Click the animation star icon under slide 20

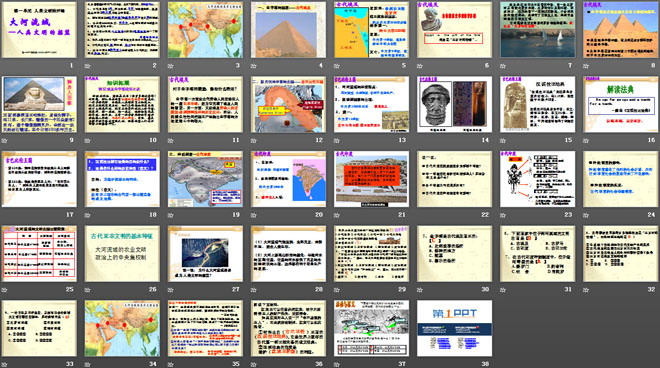253,215
